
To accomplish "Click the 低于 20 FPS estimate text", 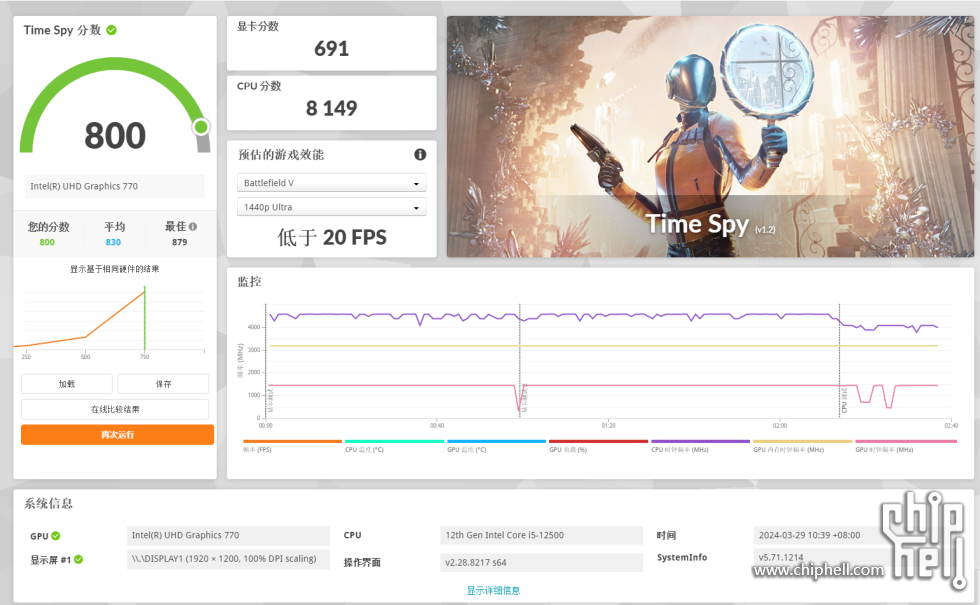I will (332, 238).
